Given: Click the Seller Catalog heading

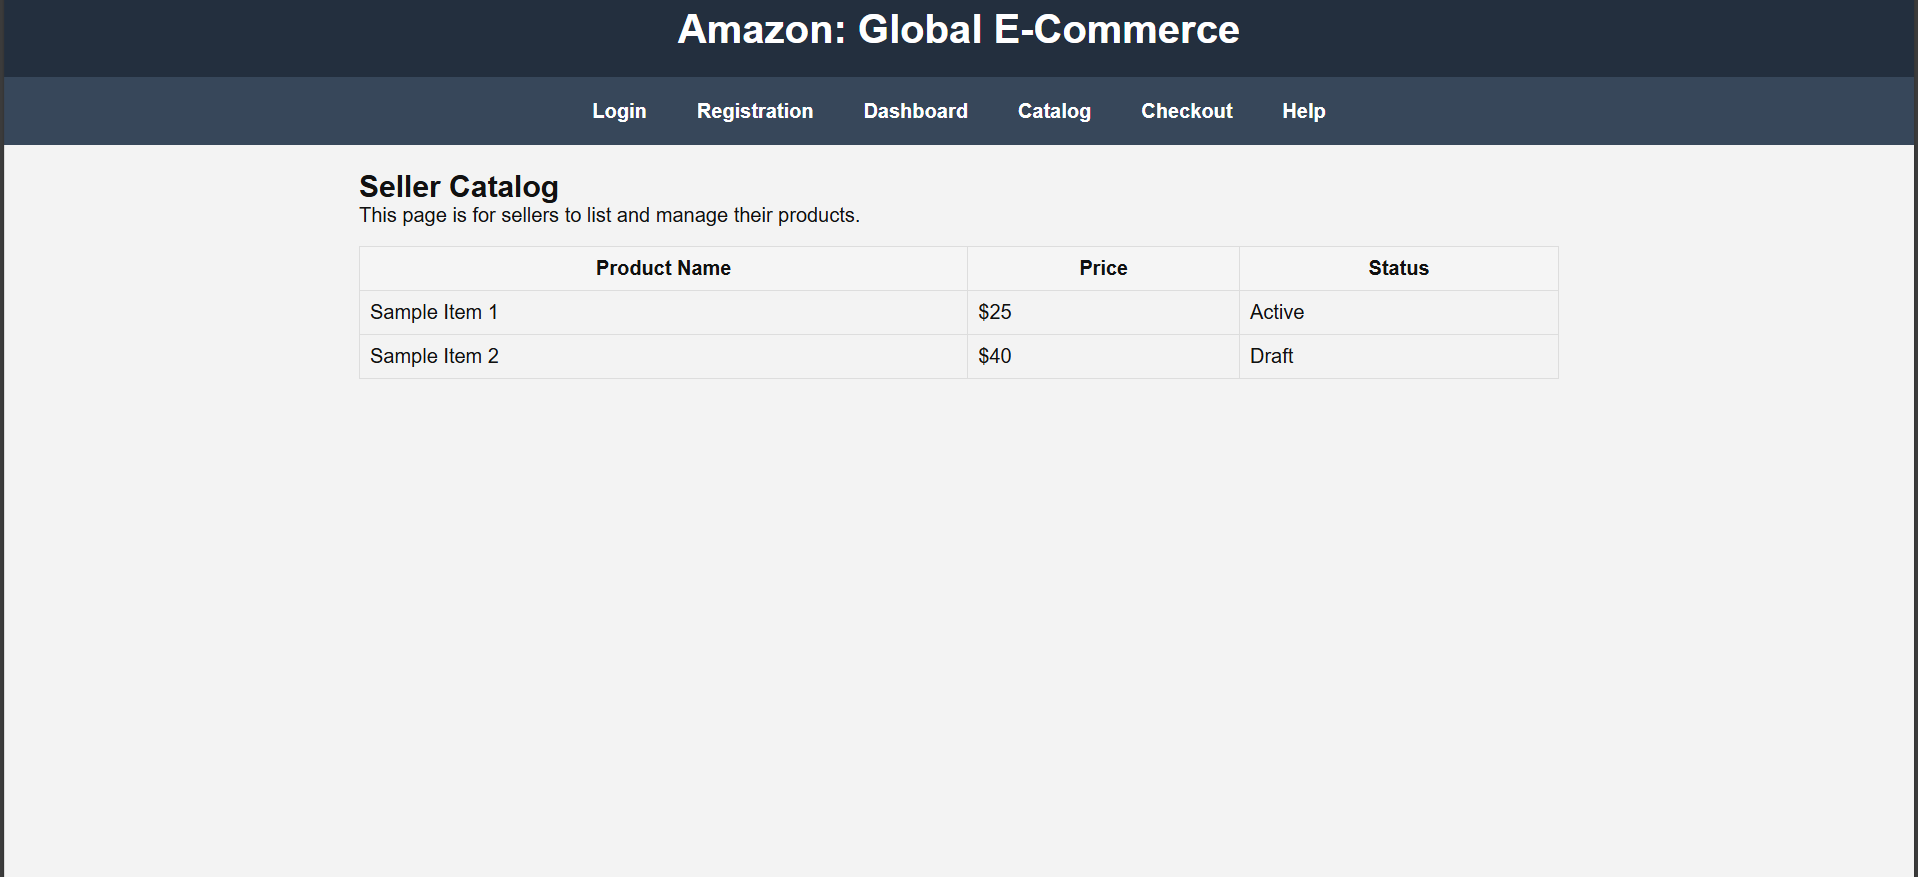Looking at the screenshot, I should point(458,186).
